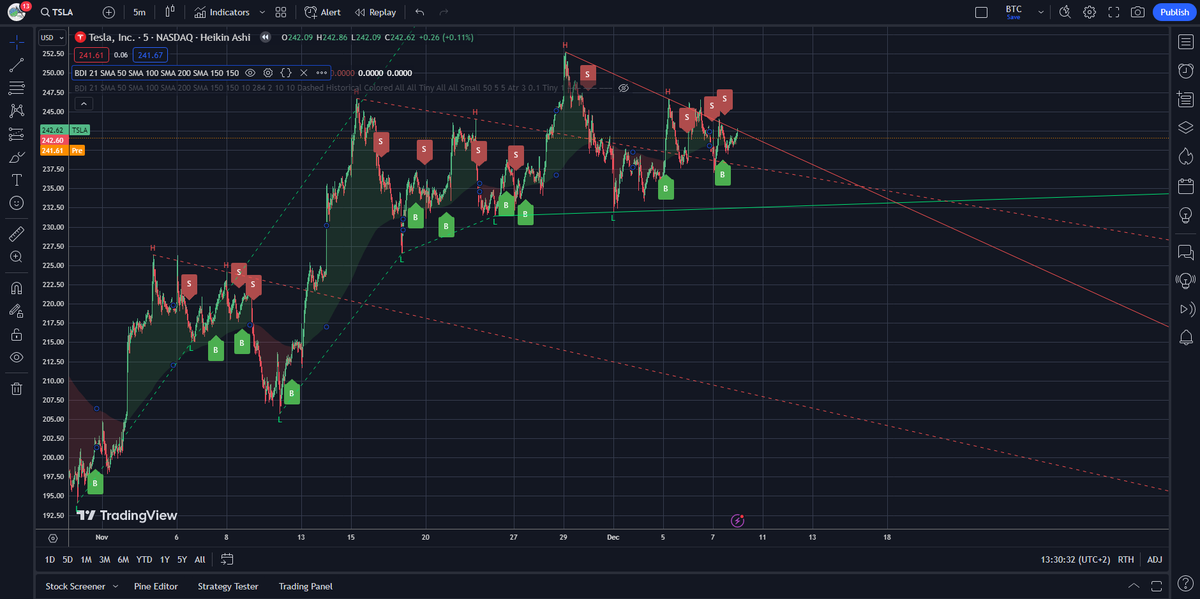This screenshot has width=1200, height=599.
Task: Toggle lock all drawing tools
Action: pyautogui.click(x=16, y=333)
